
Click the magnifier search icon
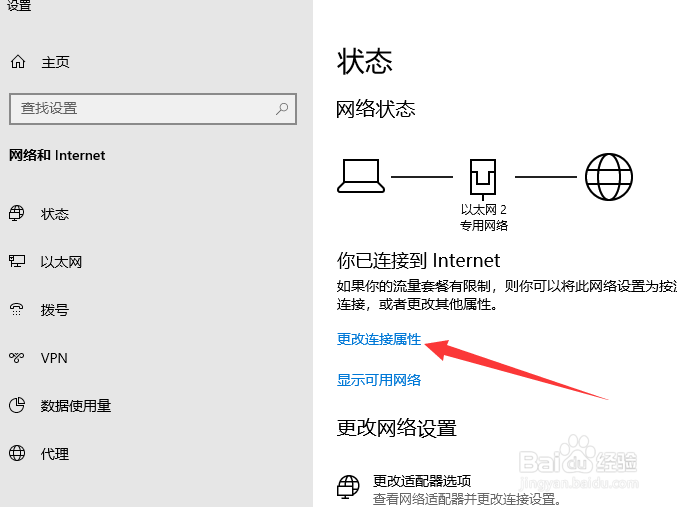point(282,108)
